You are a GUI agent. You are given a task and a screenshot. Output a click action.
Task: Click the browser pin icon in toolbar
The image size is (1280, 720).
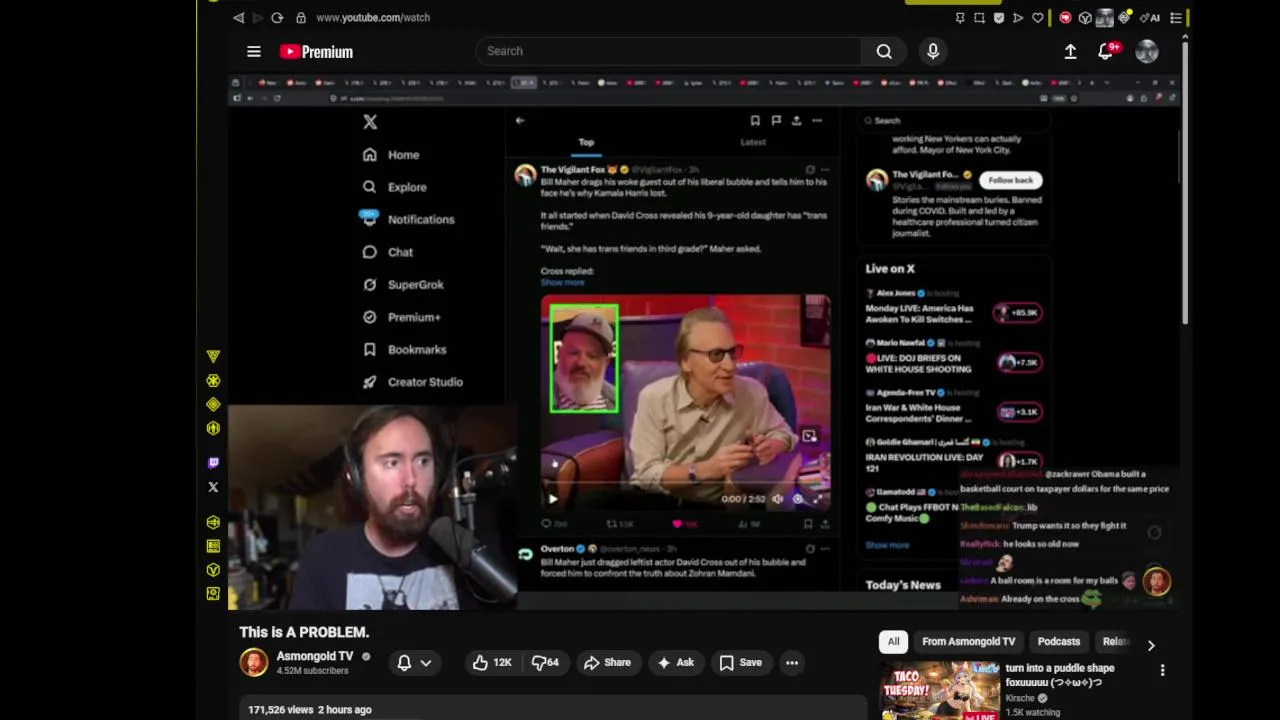click(x=960, y=18)
